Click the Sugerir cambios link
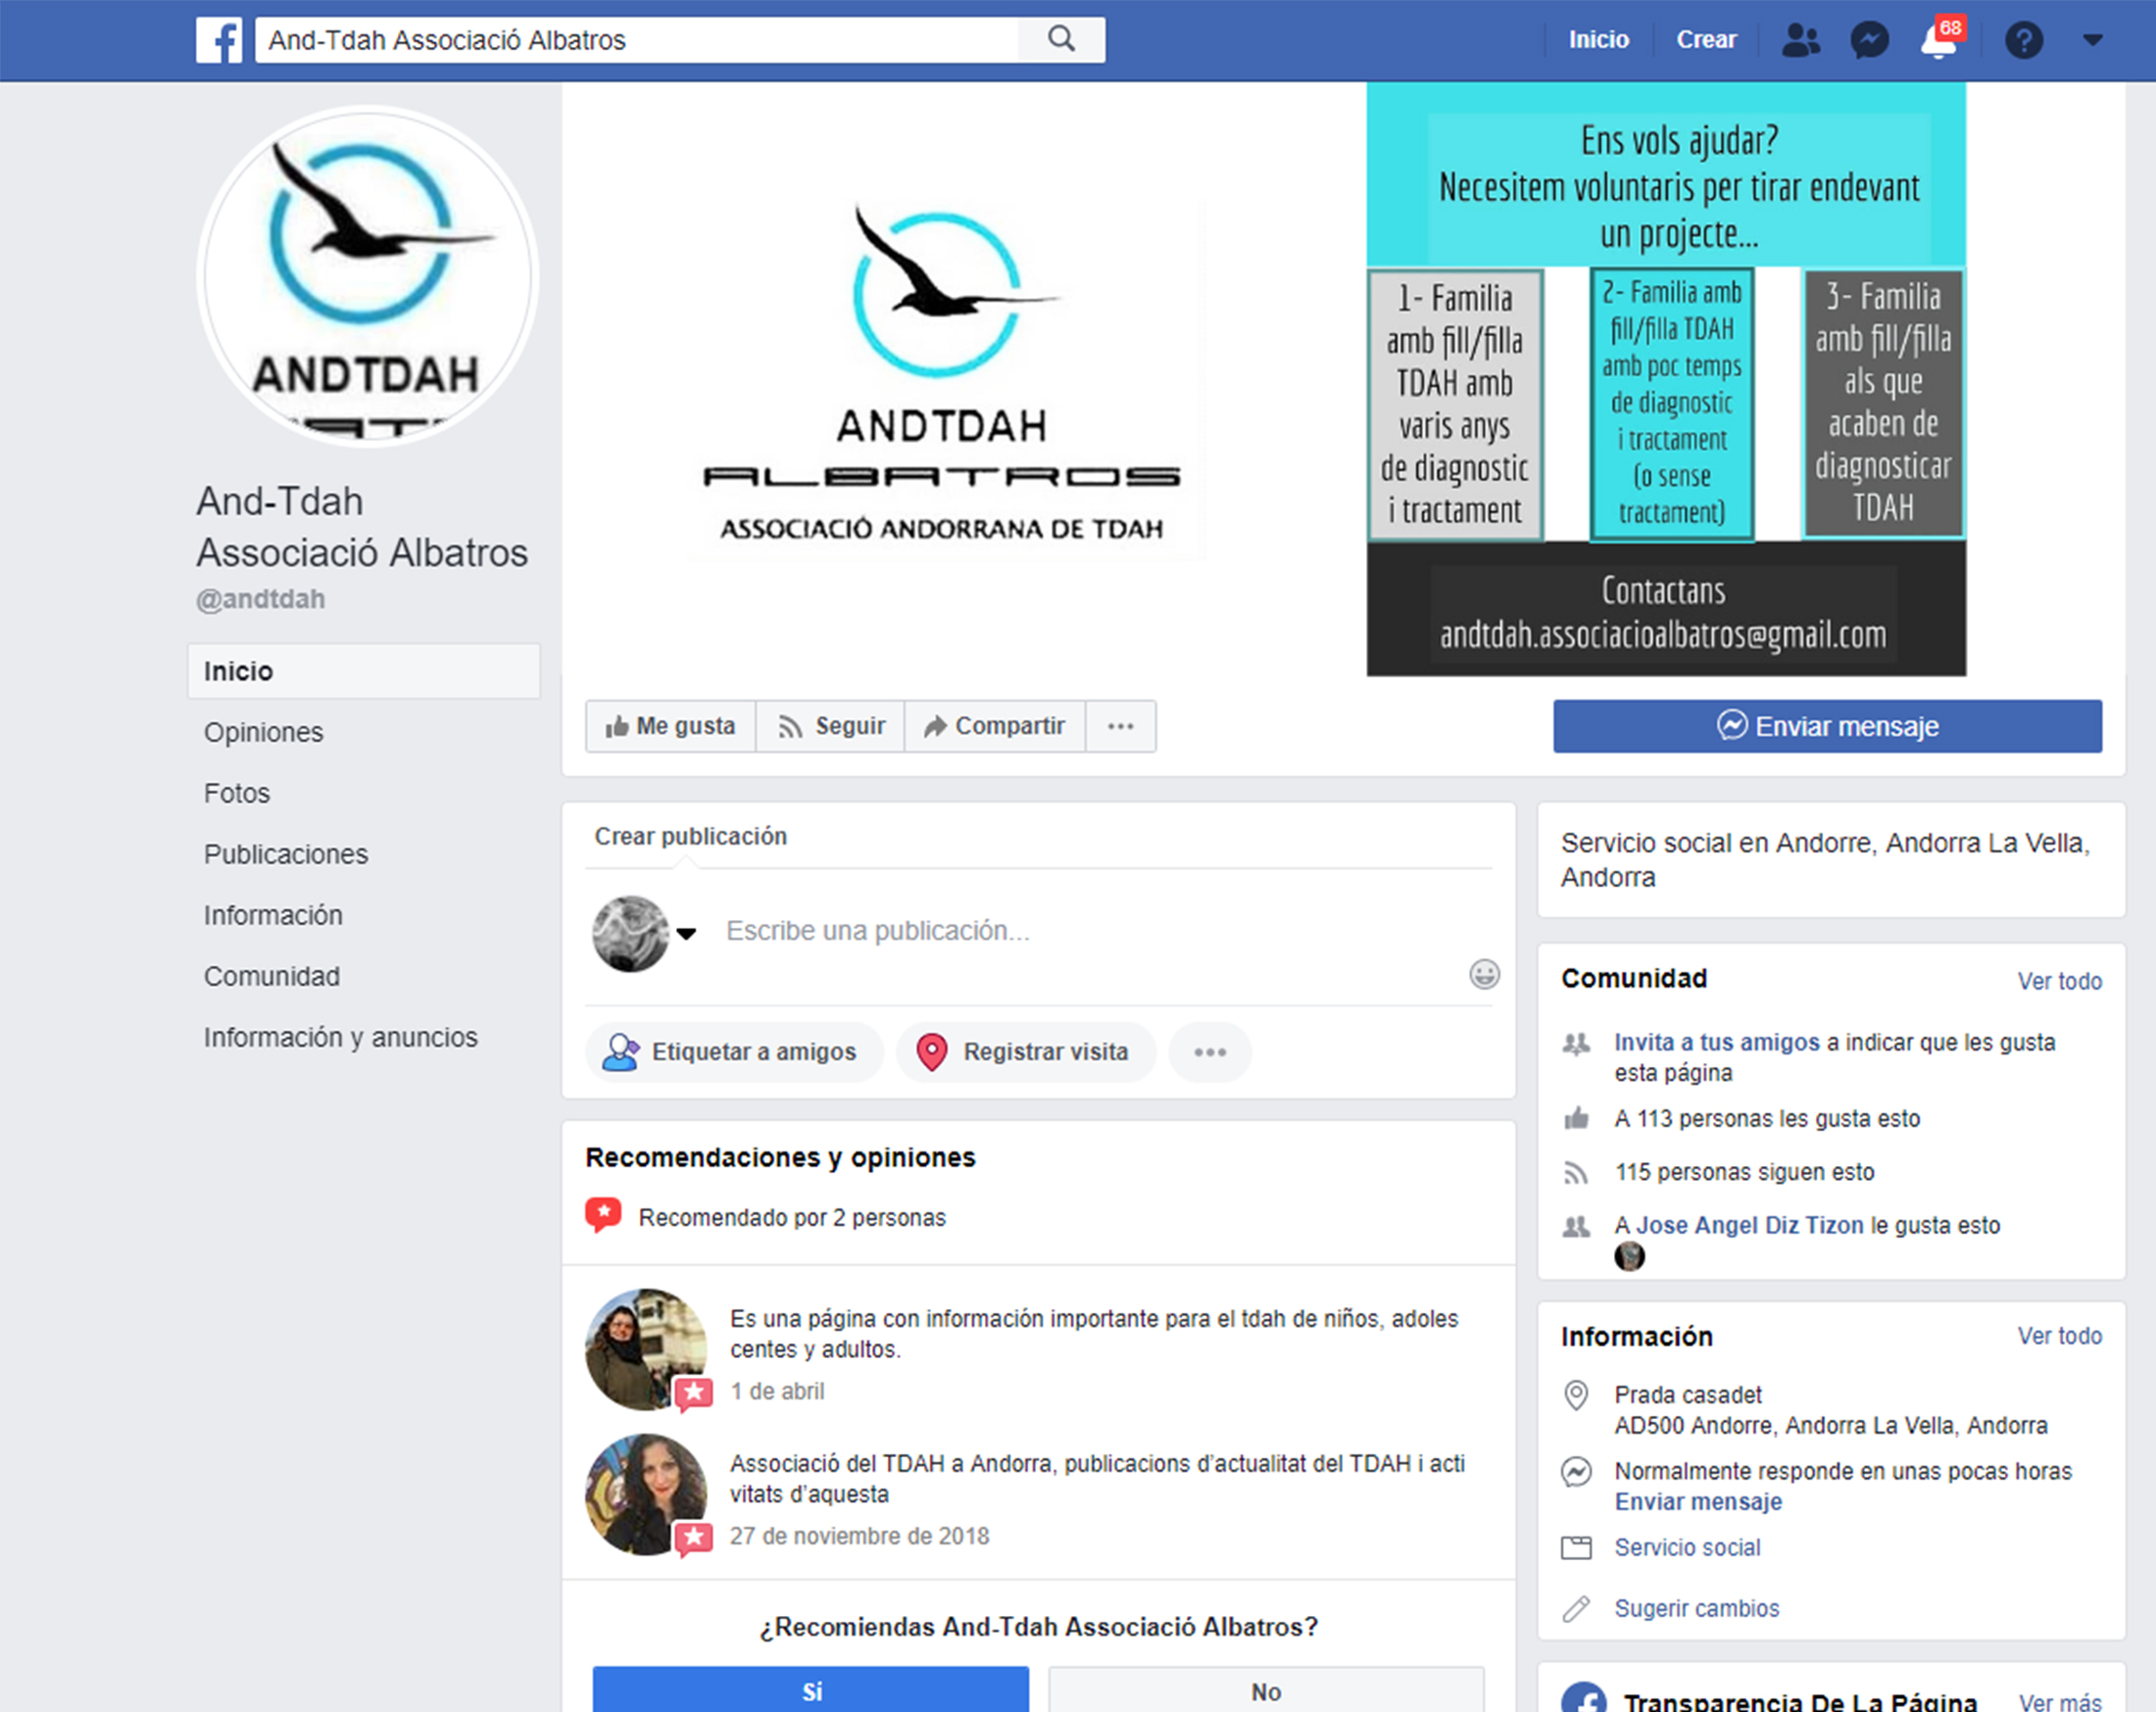Image resolution: width=2156 pixels, height=1712 pixels. (1697, 1609)
